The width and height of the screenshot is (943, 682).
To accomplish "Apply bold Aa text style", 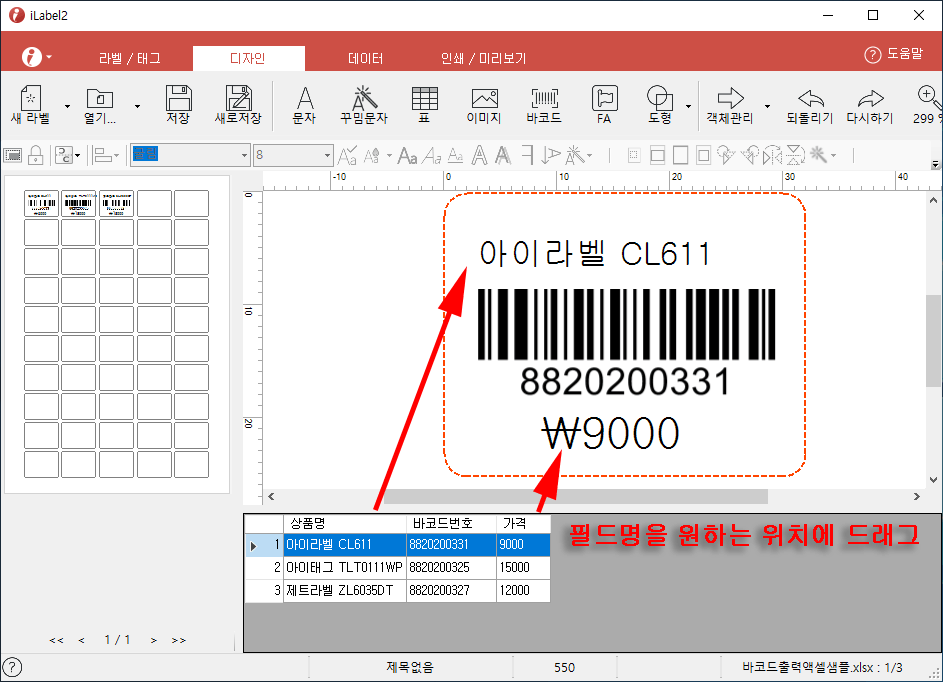I will click(408, 156).
